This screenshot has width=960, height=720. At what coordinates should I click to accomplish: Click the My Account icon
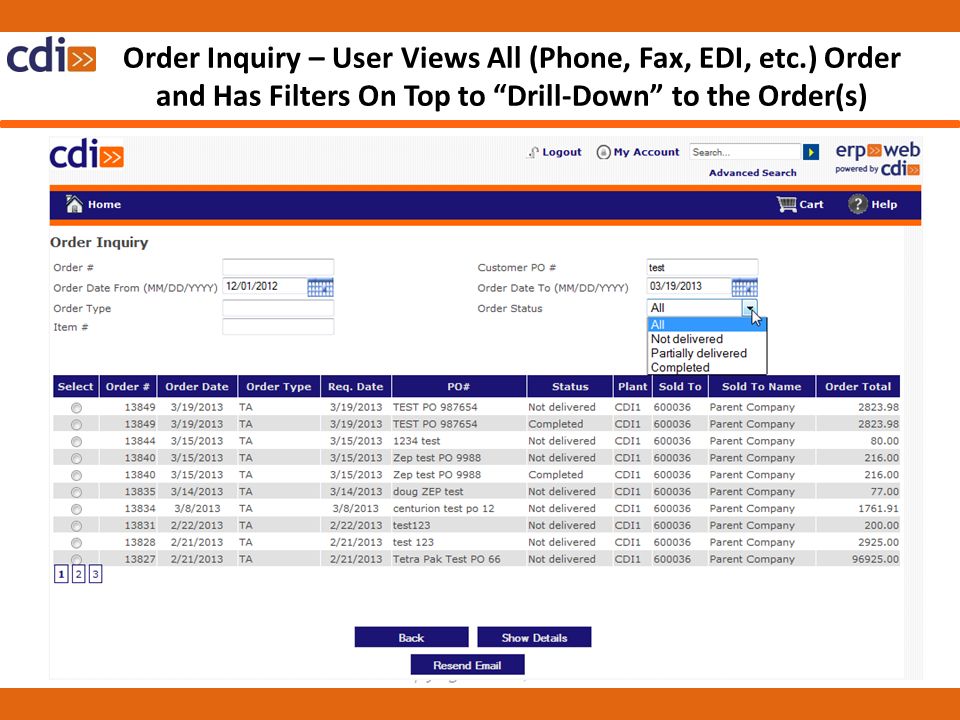(603, 152)
